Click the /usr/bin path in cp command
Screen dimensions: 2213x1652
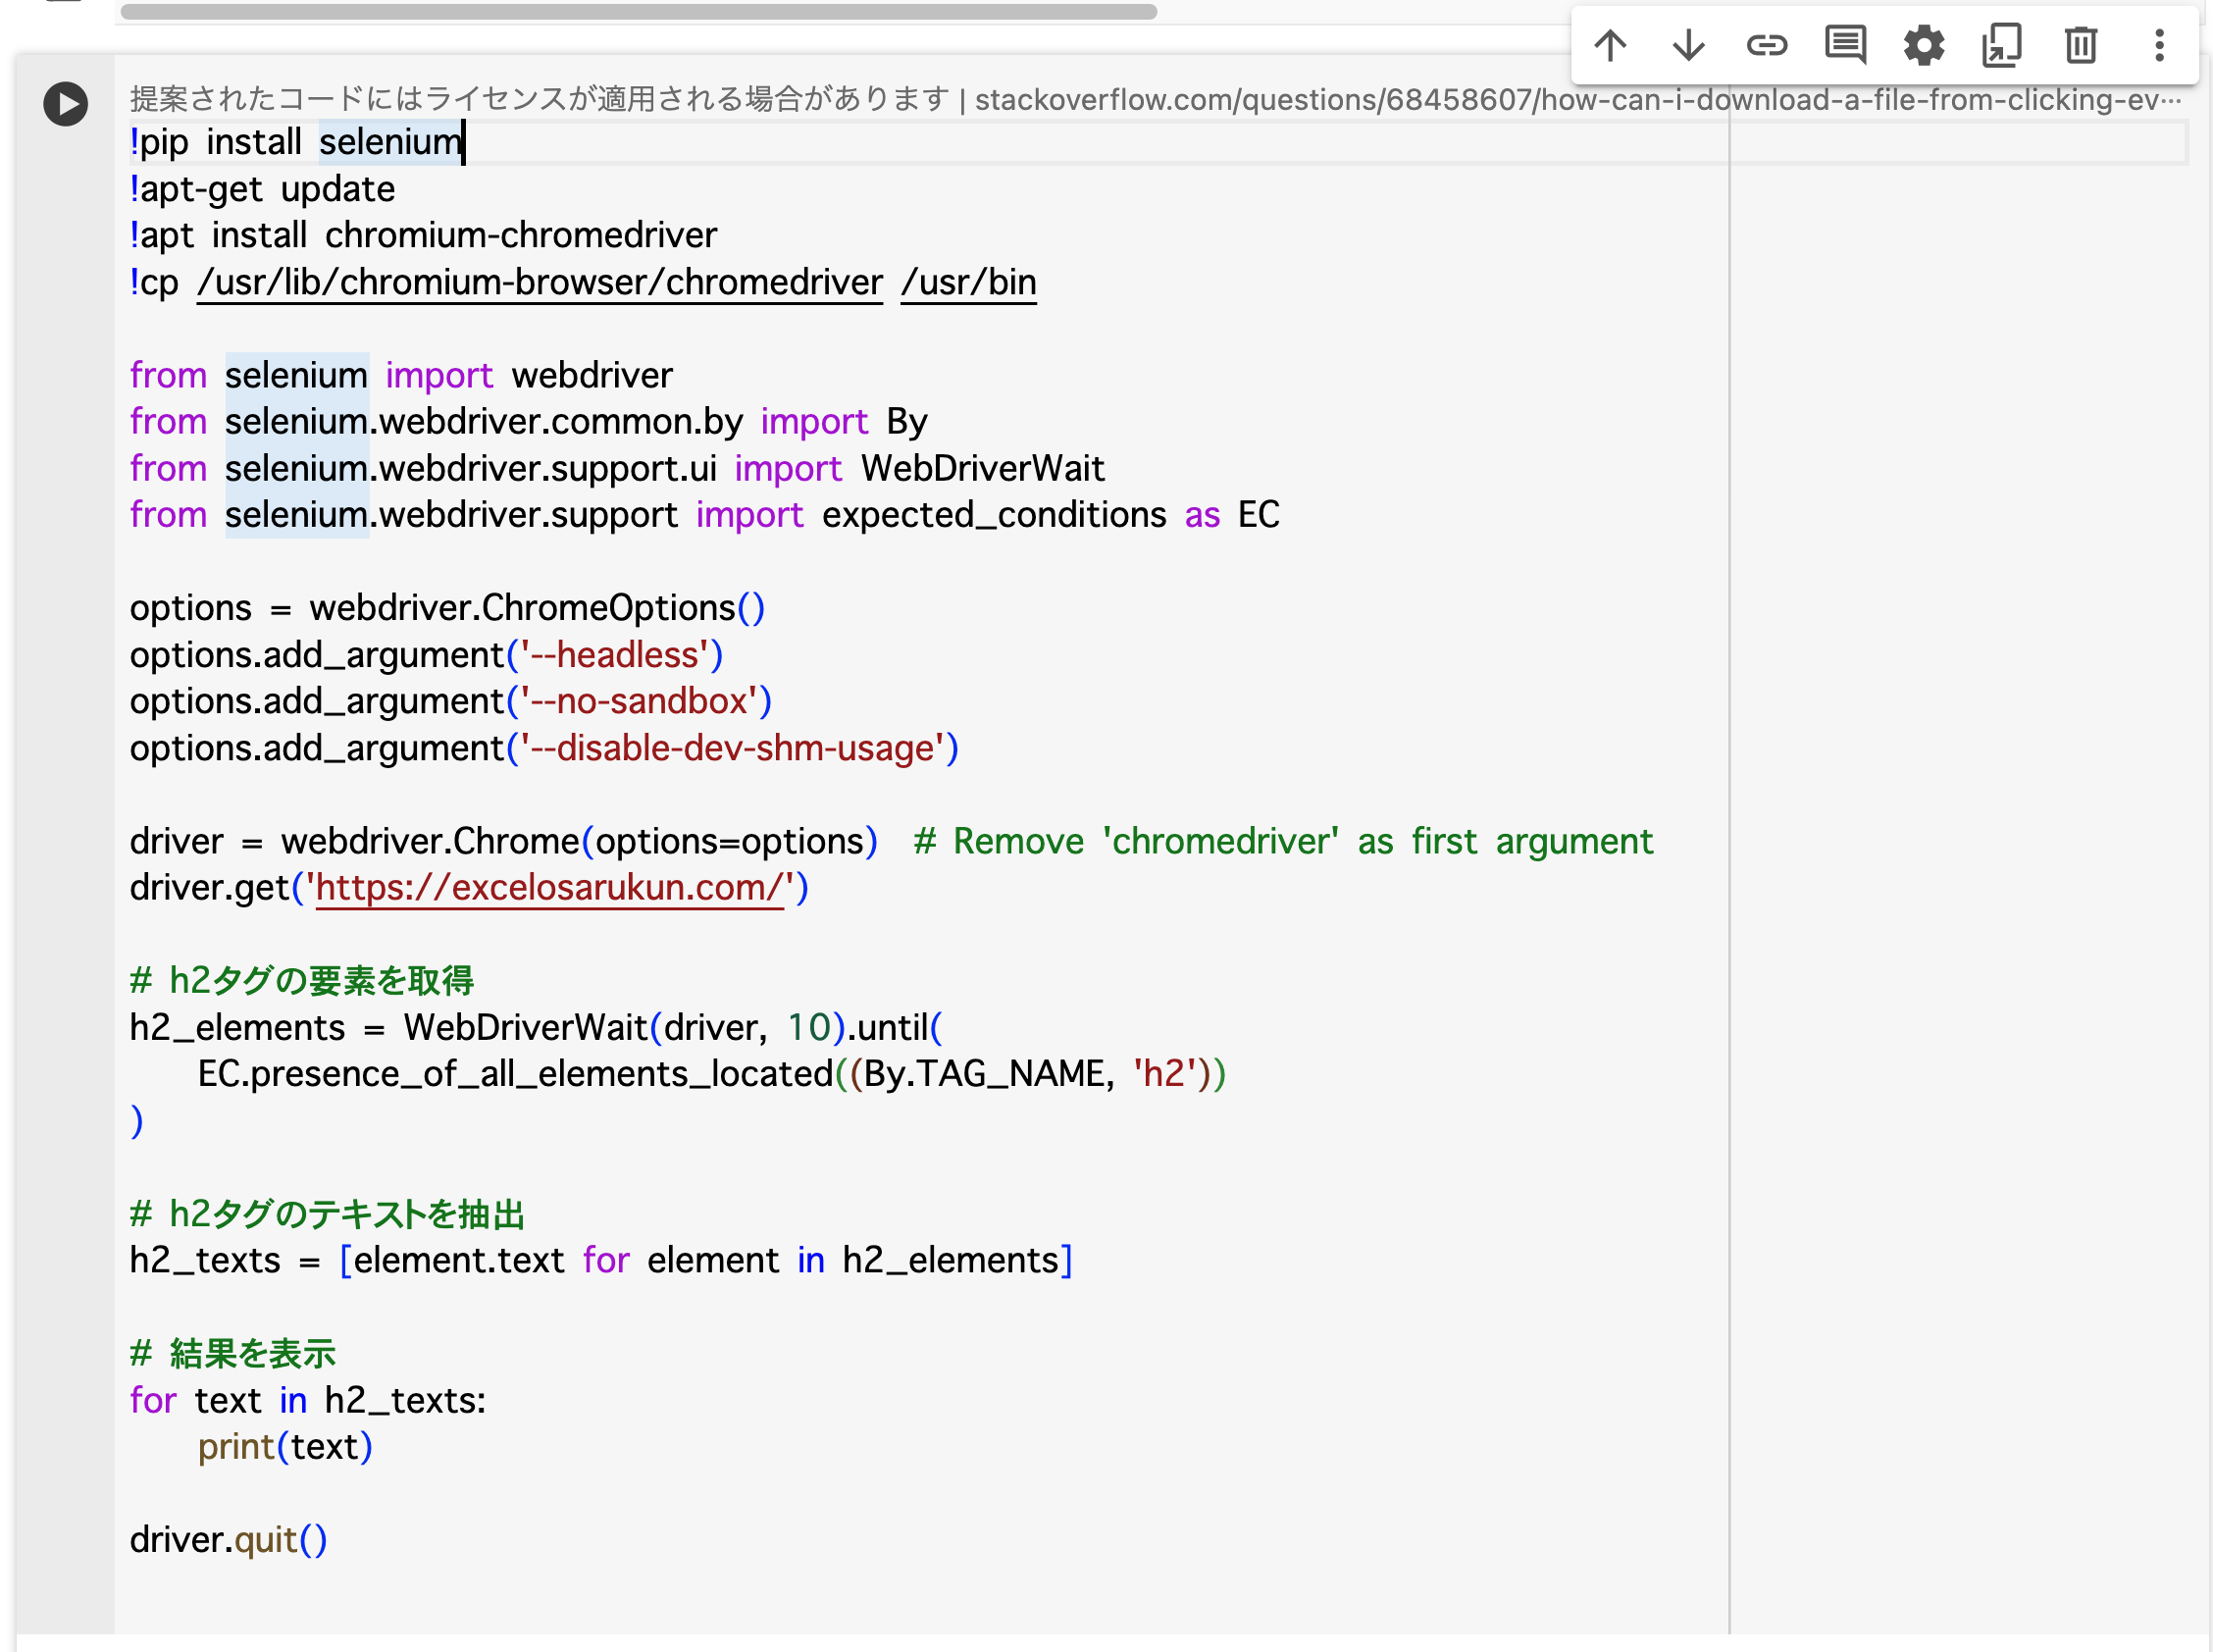coord(968,283)
